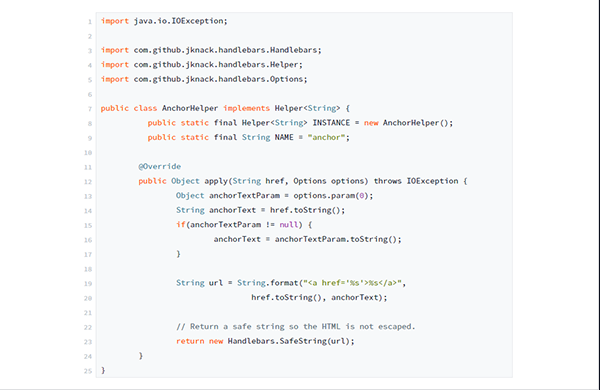Click line number 1 in the gutter
Viewport: 600px width, 390px height.
click(90, 21)
